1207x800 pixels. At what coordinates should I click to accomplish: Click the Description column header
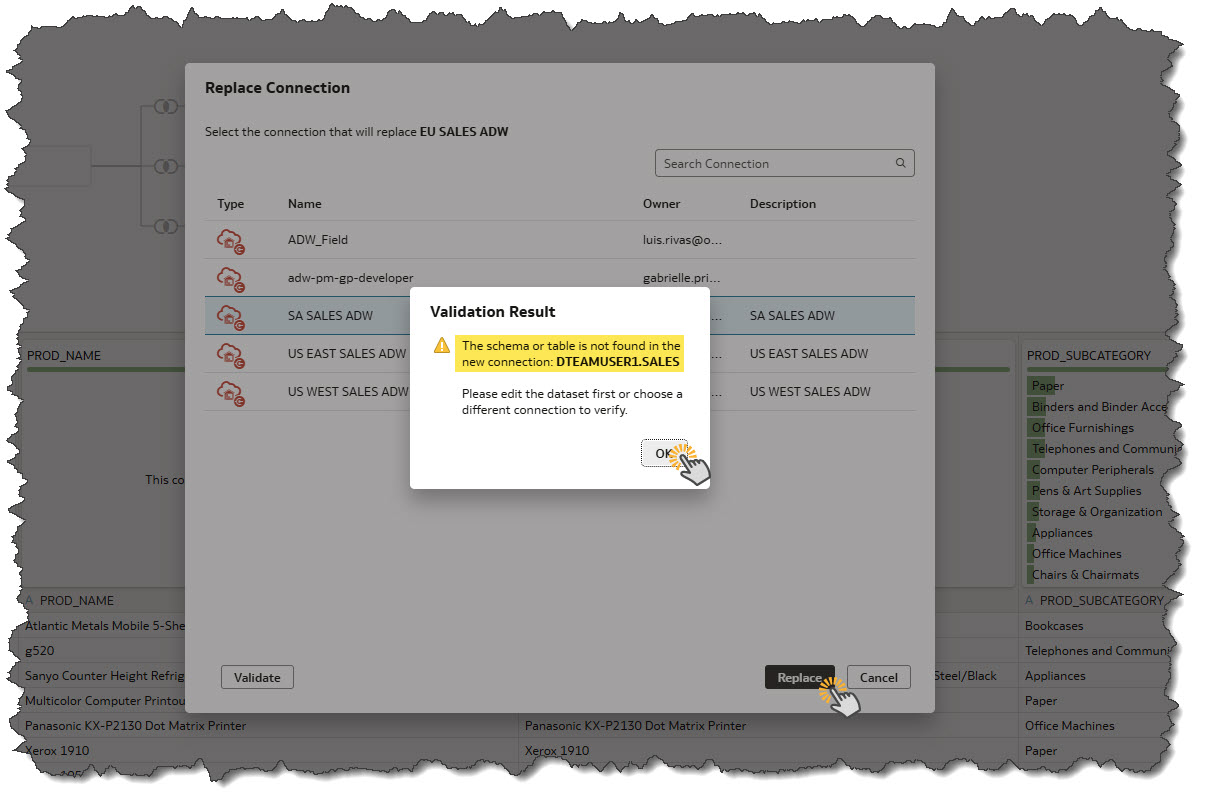[x=783, y=204]
